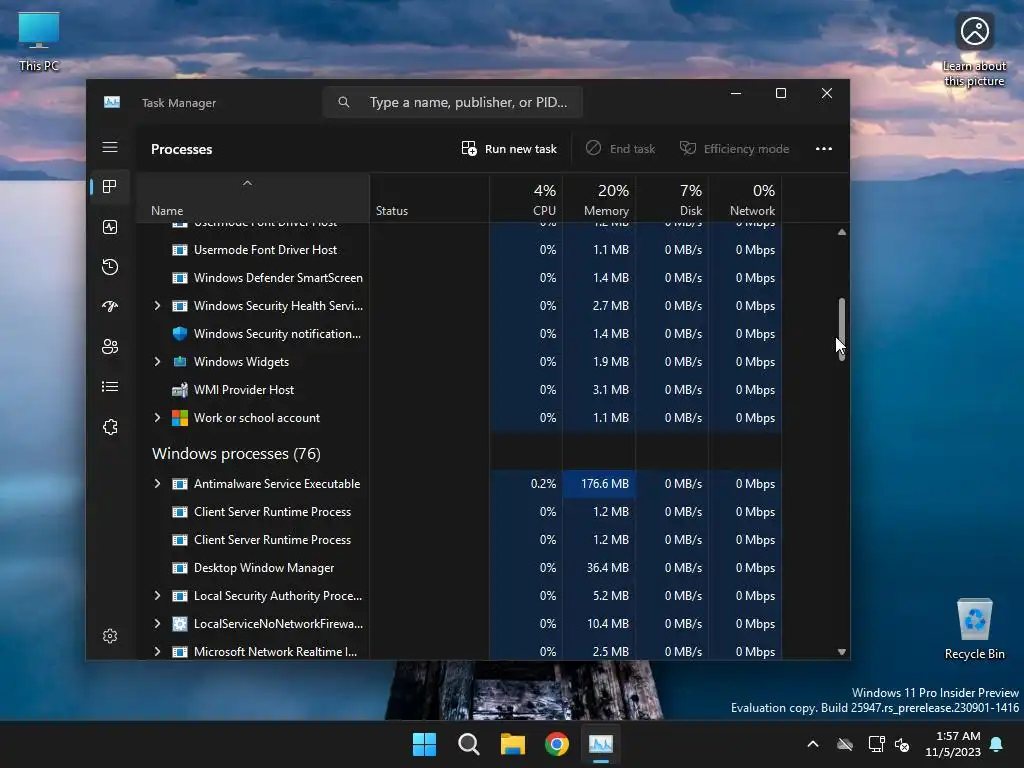The image size is (1024, 768).
Task: Open the Details sidebar icon
Action: click(x=110, y=387)
